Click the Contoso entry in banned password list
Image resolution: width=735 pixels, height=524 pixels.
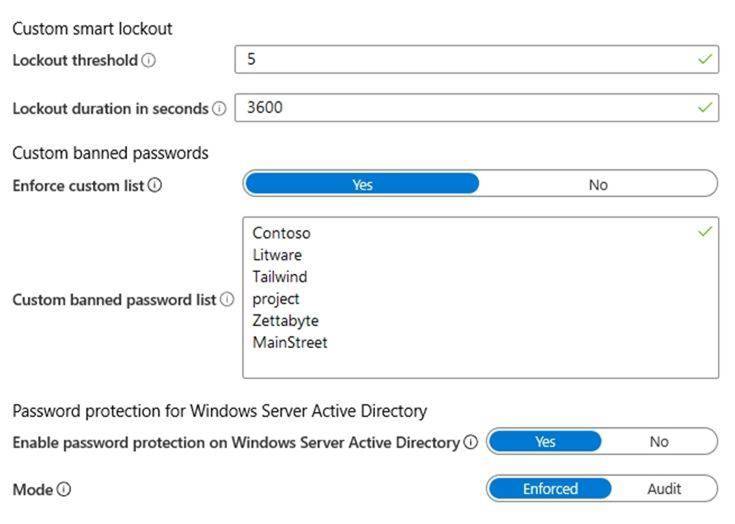[281, 233]
